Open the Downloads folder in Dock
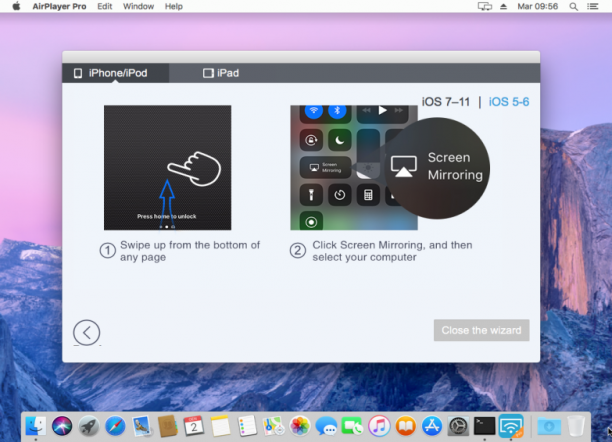This screenshot has height=442, width=612. pos(549,426)
